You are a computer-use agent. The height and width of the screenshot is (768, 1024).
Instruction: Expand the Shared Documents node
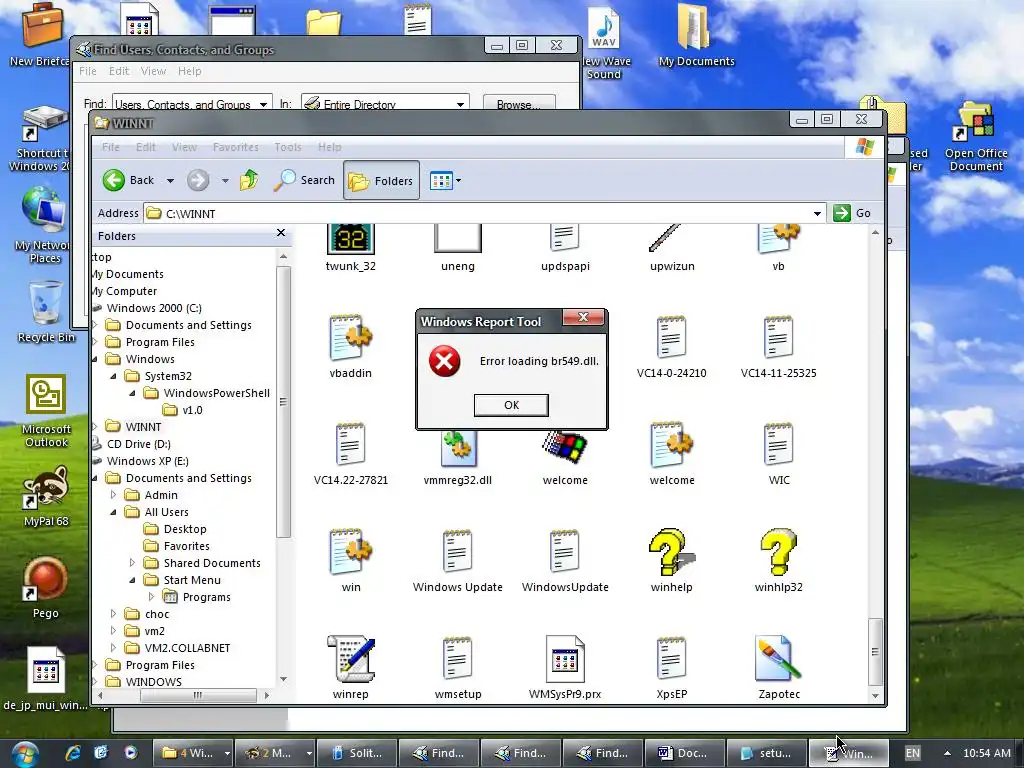[x=133, y=563]
